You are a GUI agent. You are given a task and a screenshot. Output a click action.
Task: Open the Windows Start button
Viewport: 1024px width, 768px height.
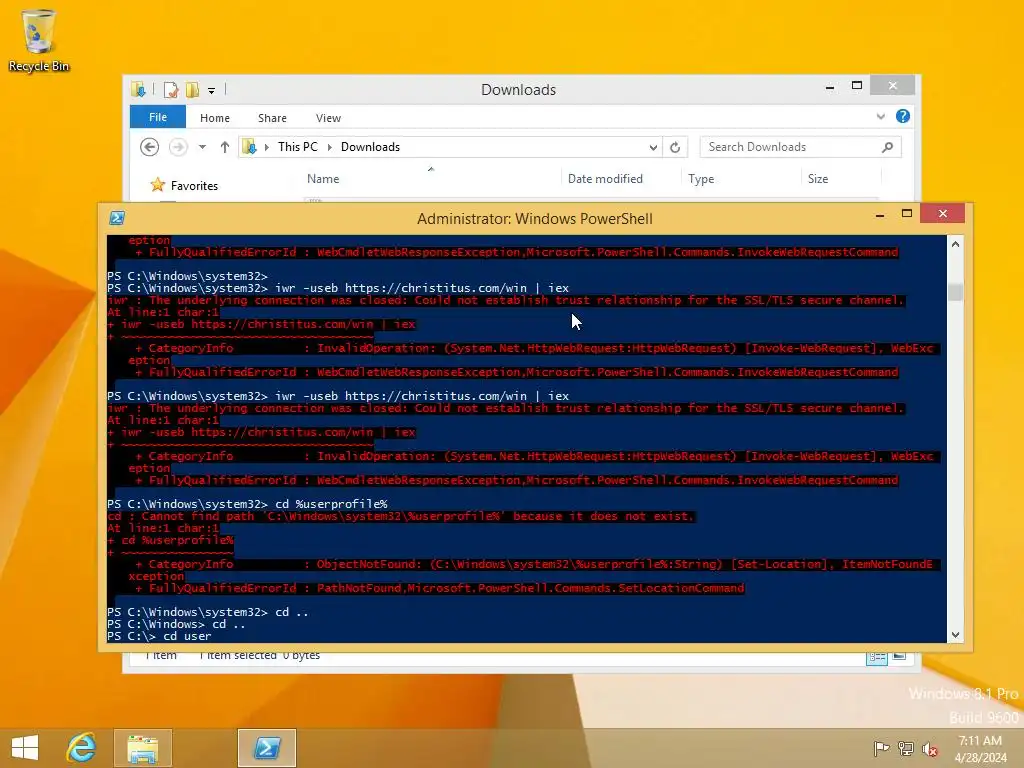point(25,747)
